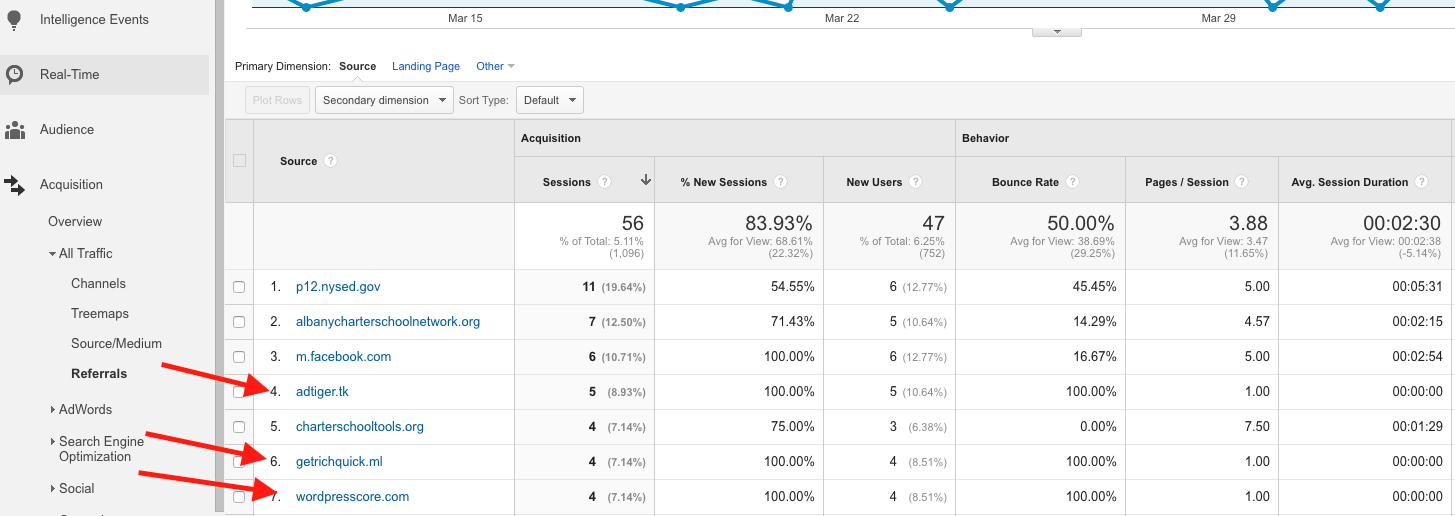Image resolution: width=1455 pixels, height=516 pixels.
Task: Open Real-Time via its clock icon
Action: 15,75
